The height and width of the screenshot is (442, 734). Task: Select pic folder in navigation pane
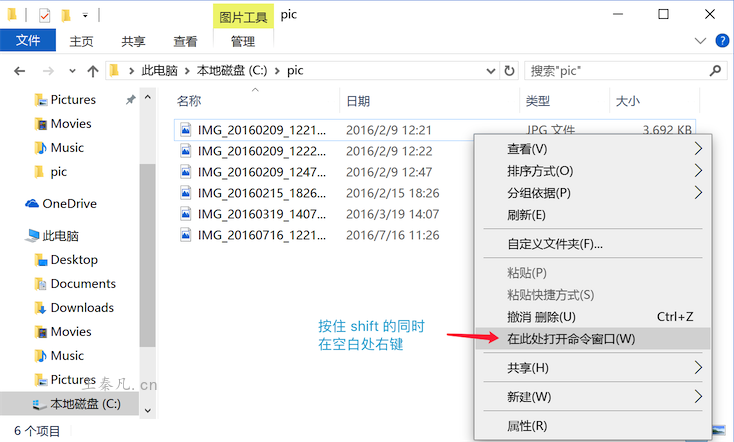tap(51, 172)
